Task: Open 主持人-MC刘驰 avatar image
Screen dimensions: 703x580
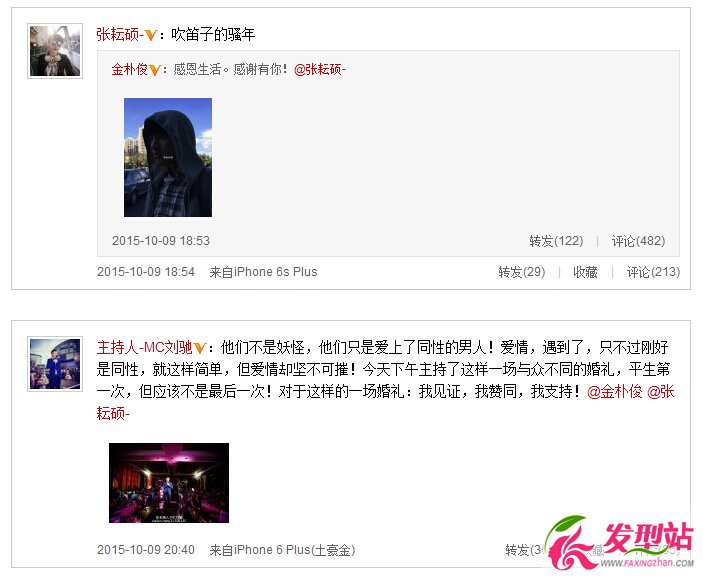Action: [55, 364]
